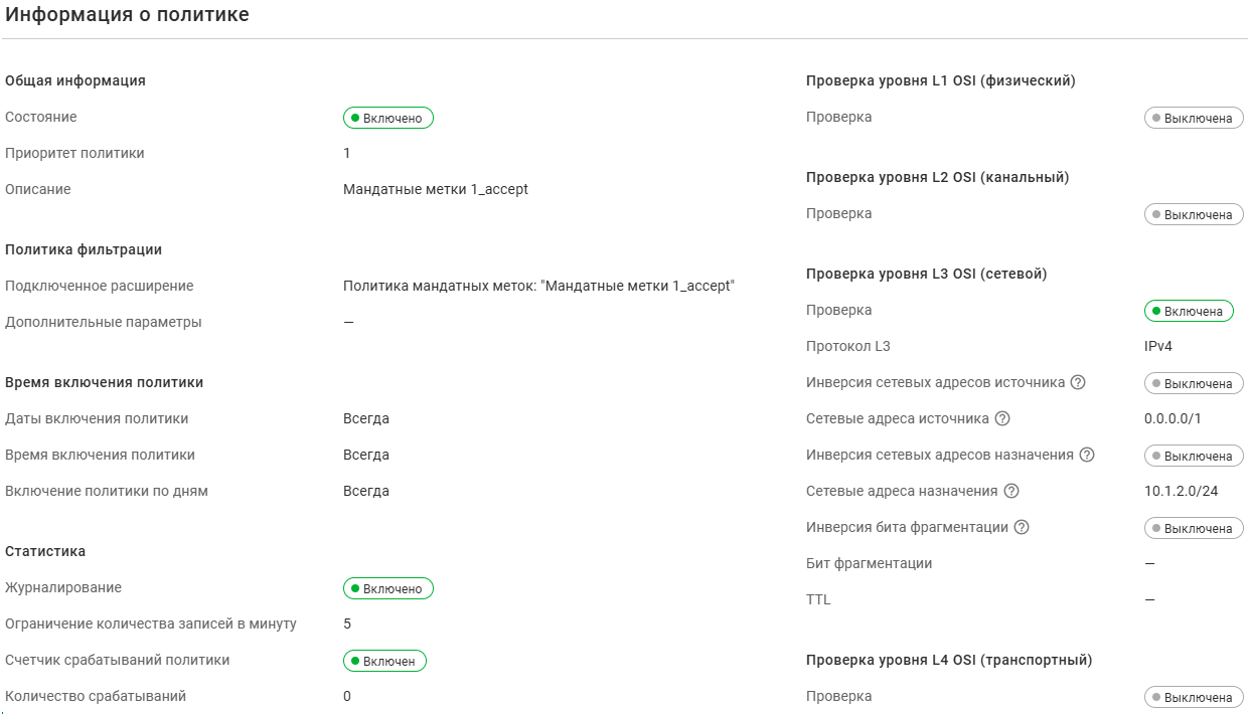Open help for destination address inversion
This screenshot has width=1252, height=714.
1087,455
